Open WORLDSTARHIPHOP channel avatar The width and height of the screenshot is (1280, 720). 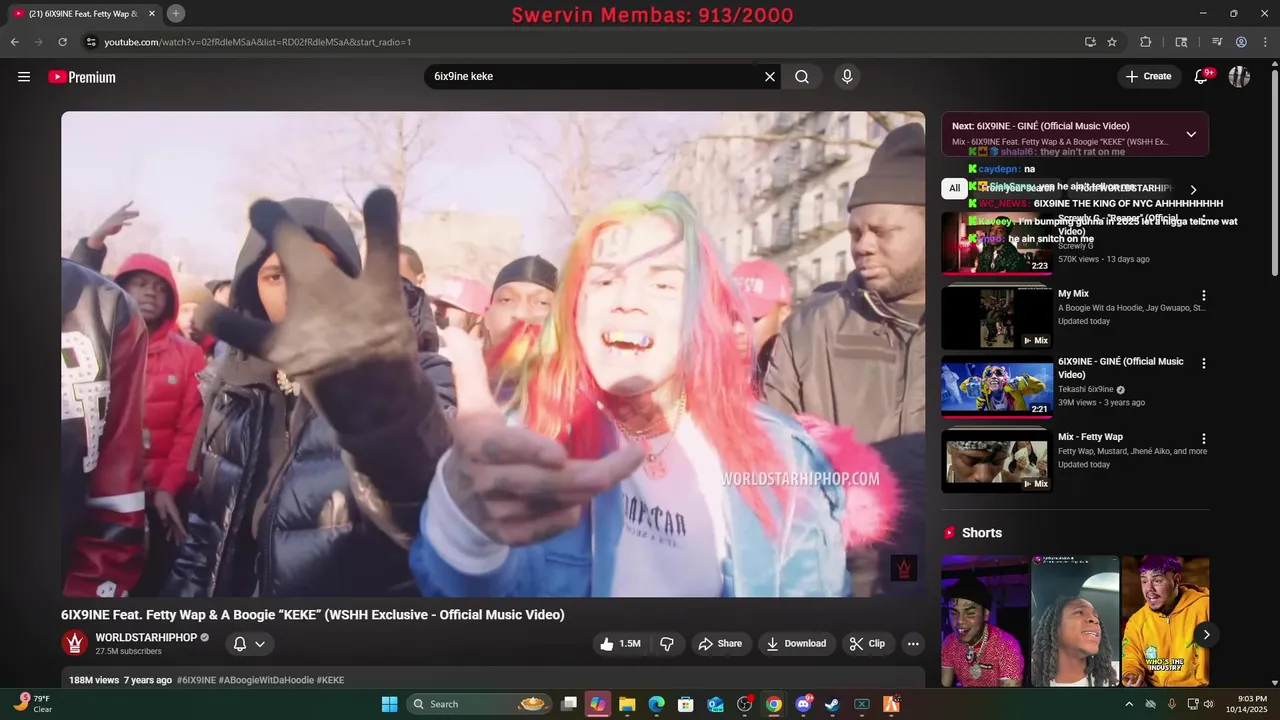(74, 643)
